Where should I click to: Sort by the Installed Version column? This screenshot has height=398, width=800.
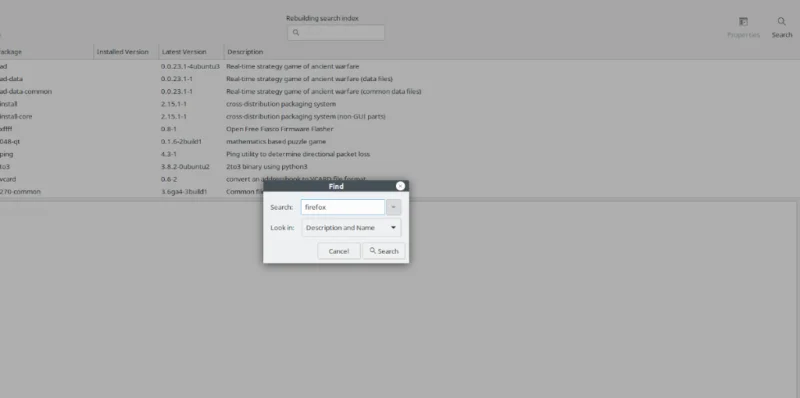click(x=126, y=52)
